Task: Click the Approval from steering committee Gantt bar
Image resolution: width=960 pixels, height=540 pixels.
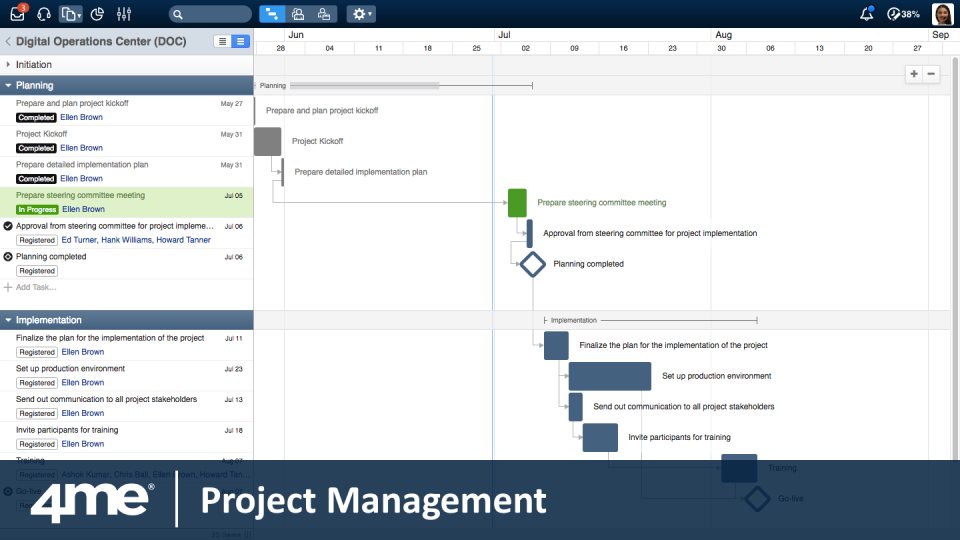Action: [530, 233]
